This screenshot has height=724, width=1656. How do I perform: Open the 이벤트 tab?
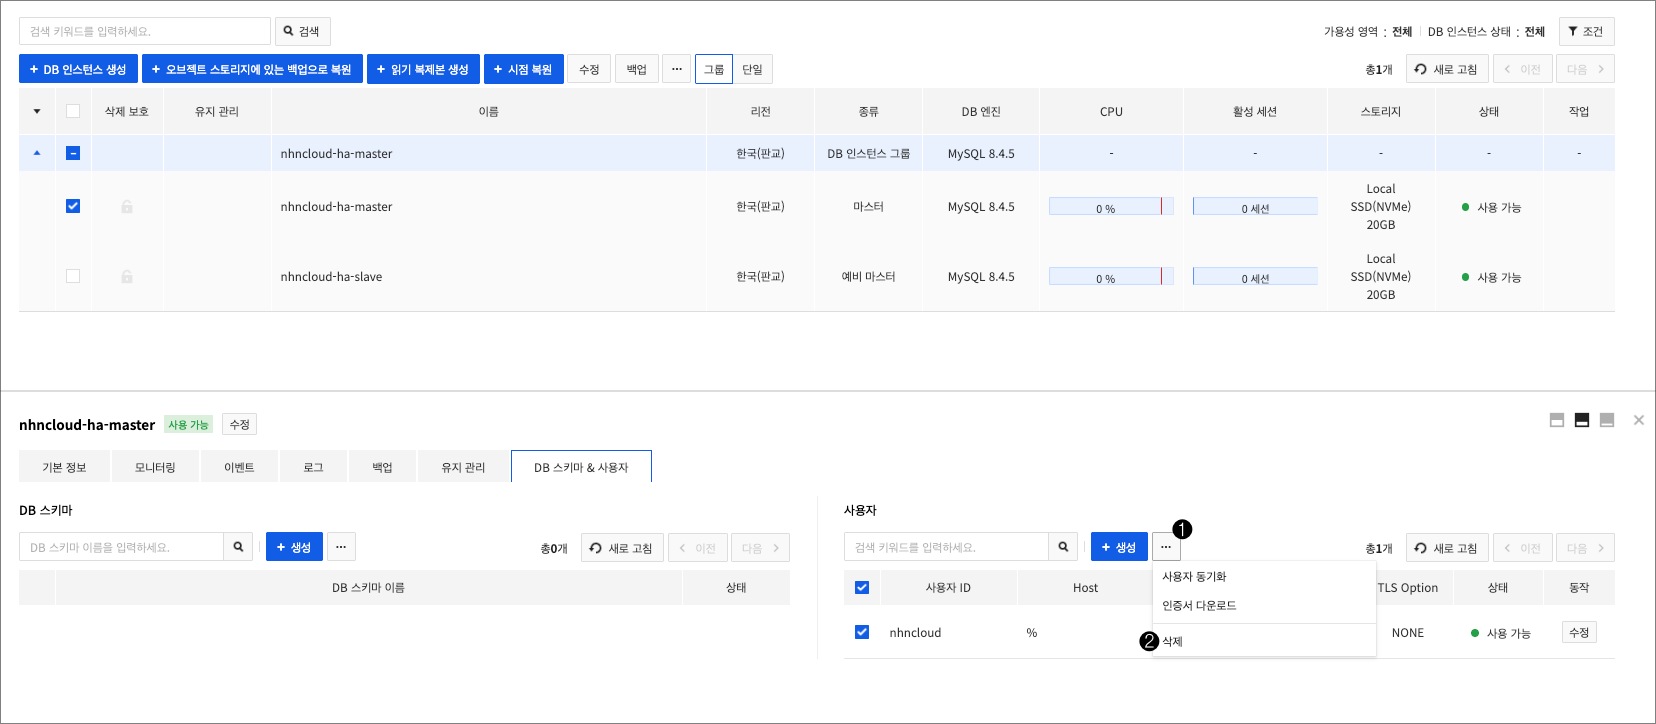pyautogui.click(x=239, y=467)
